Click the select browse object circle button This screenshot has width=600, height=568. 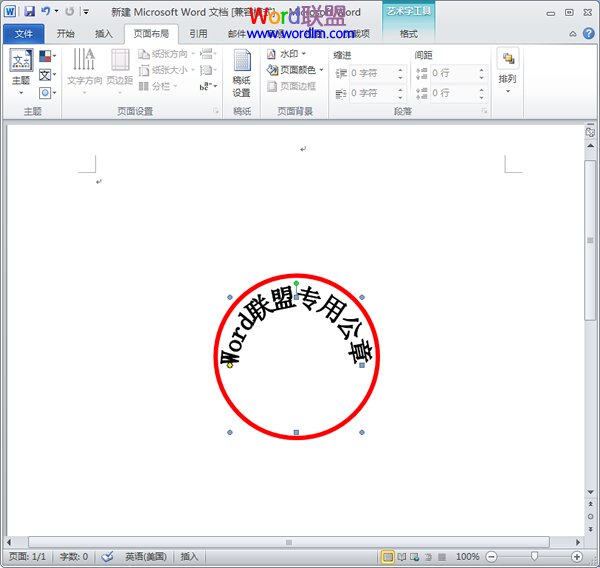point(590,517)
